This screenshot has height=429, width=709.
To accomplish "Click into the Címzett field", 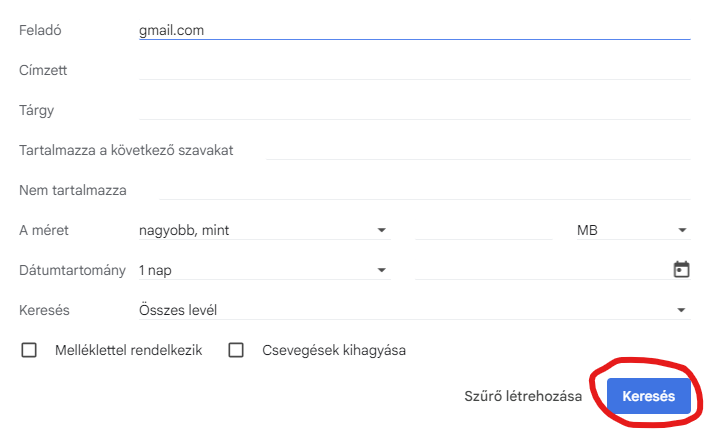I will (414, 70).
